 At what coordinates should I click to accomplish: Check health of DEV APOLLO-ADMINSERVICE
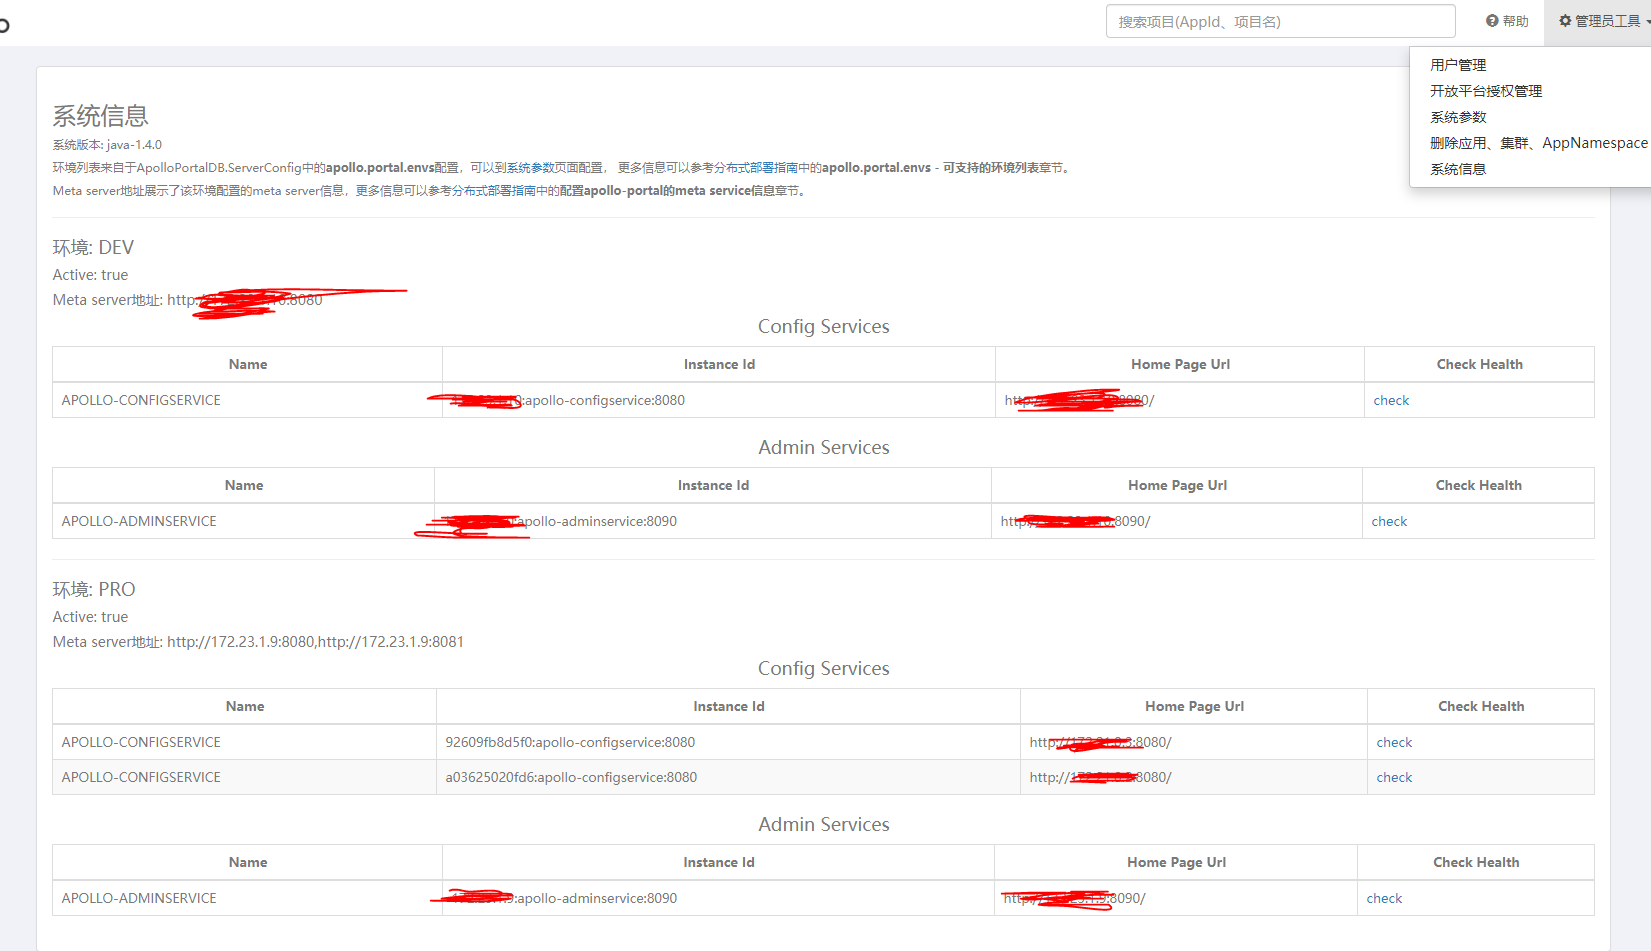pyautogui.click(x=1389, y=521)
